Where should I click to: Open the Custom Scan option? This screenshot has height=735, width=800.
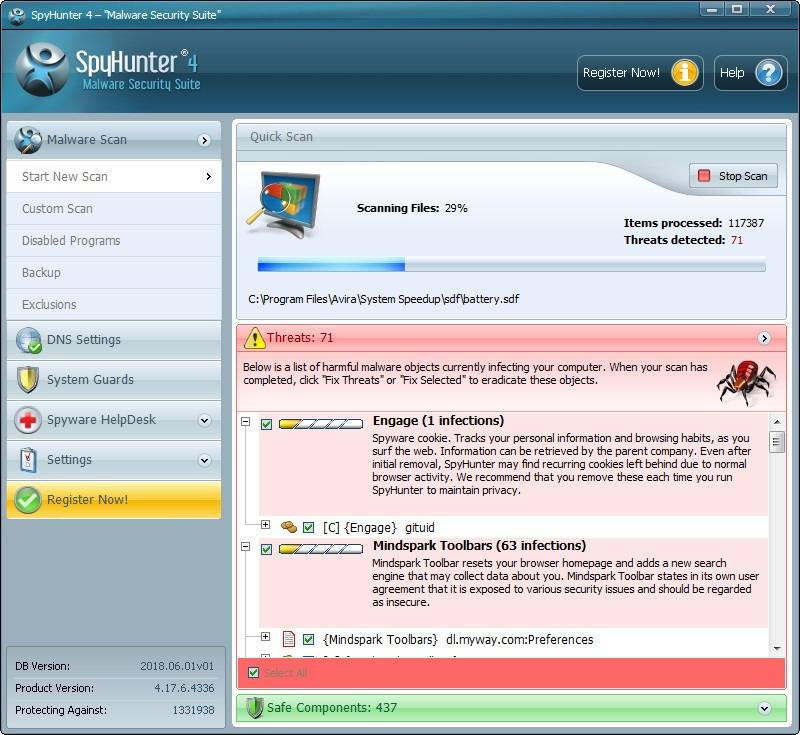[114, 209]
